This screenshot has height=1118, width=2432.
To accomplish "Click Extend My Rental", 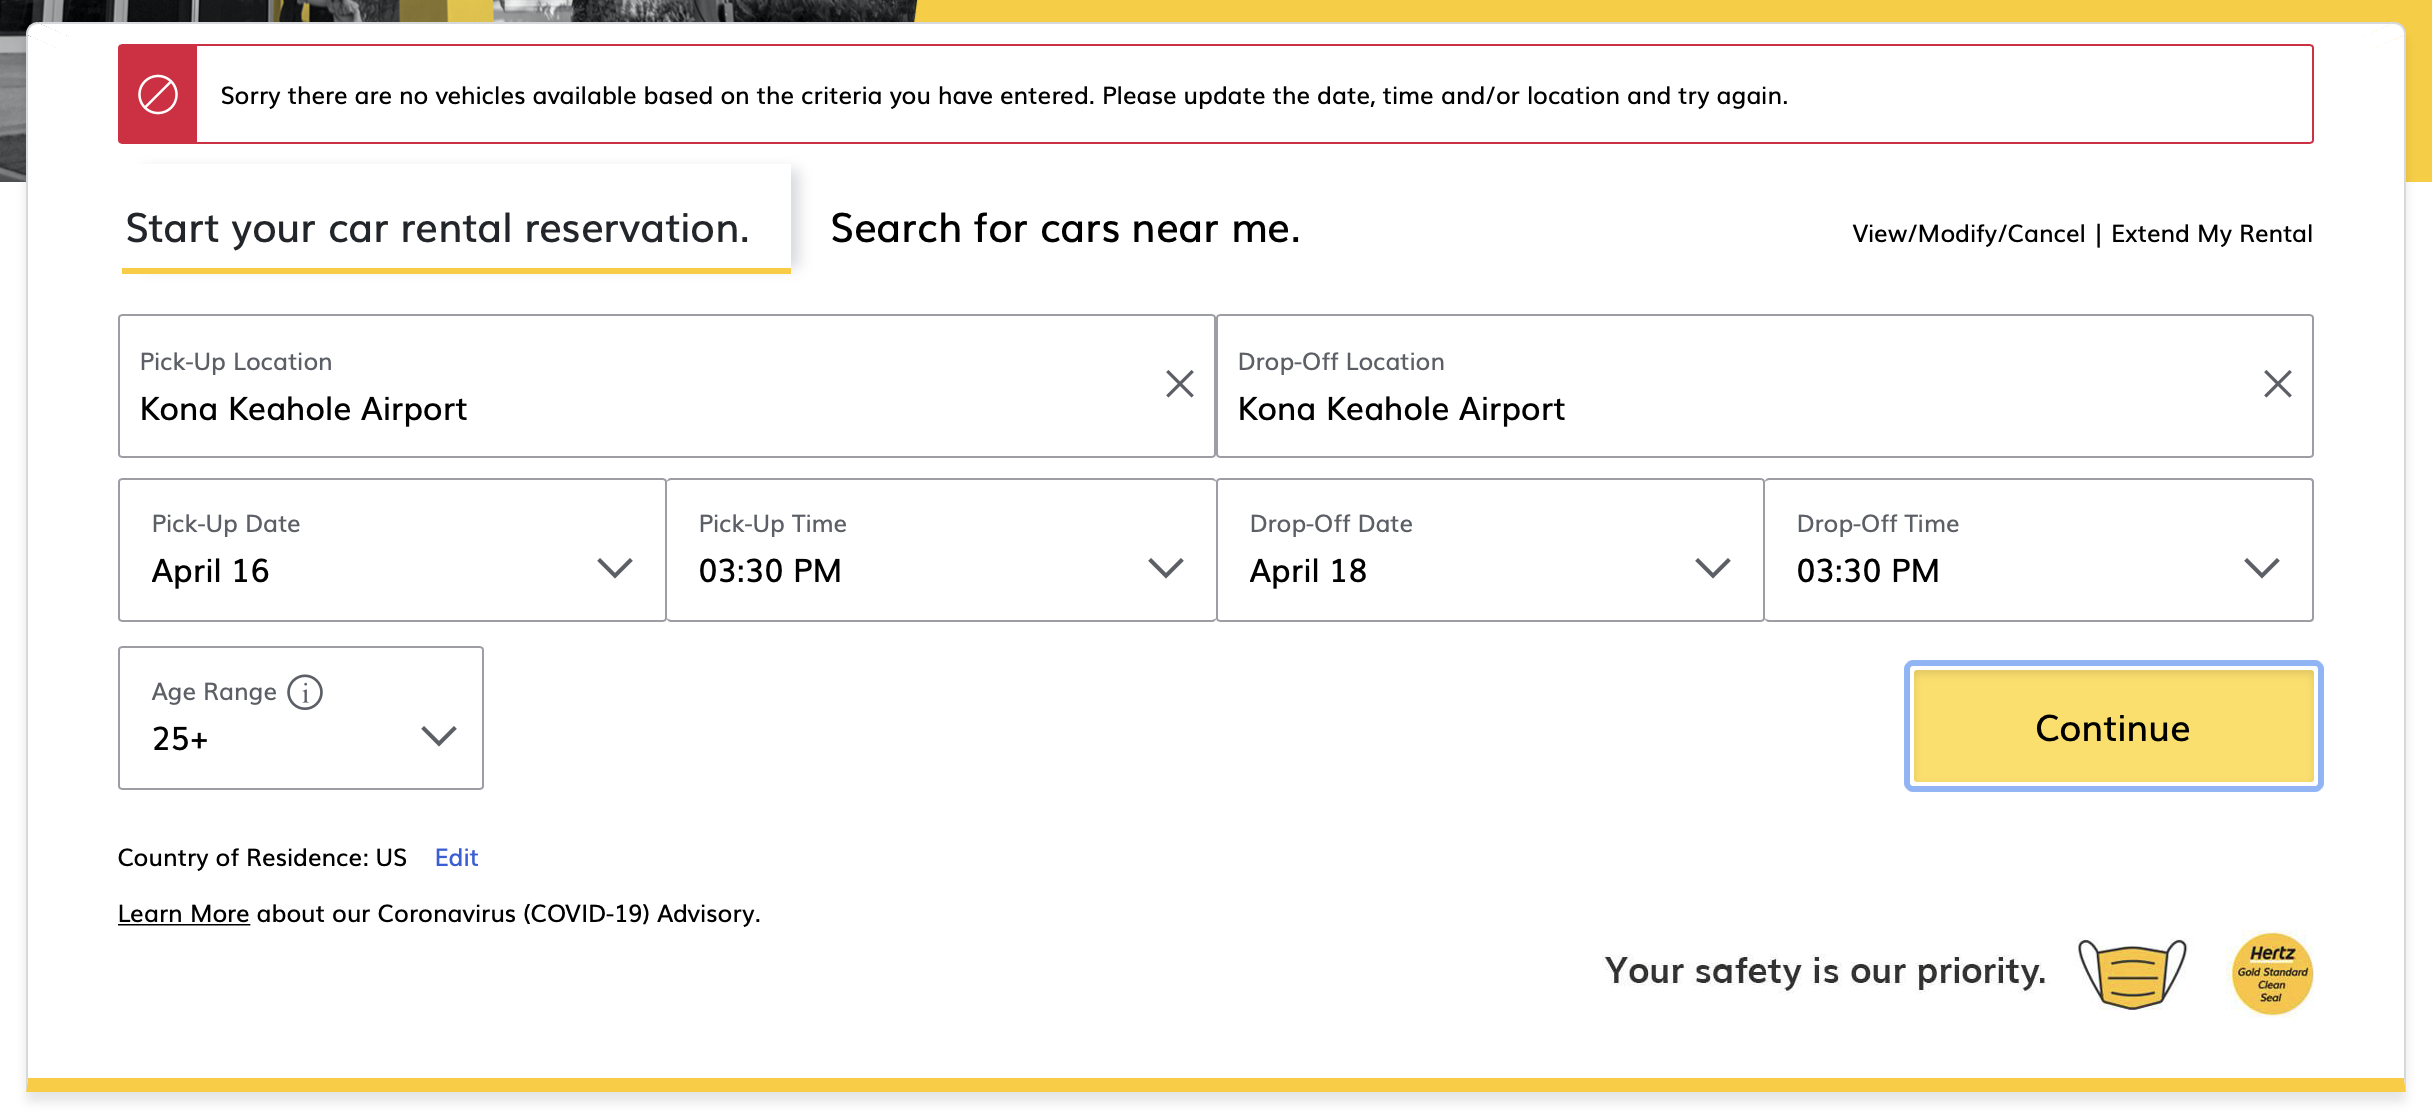I will coord(2211,233).
